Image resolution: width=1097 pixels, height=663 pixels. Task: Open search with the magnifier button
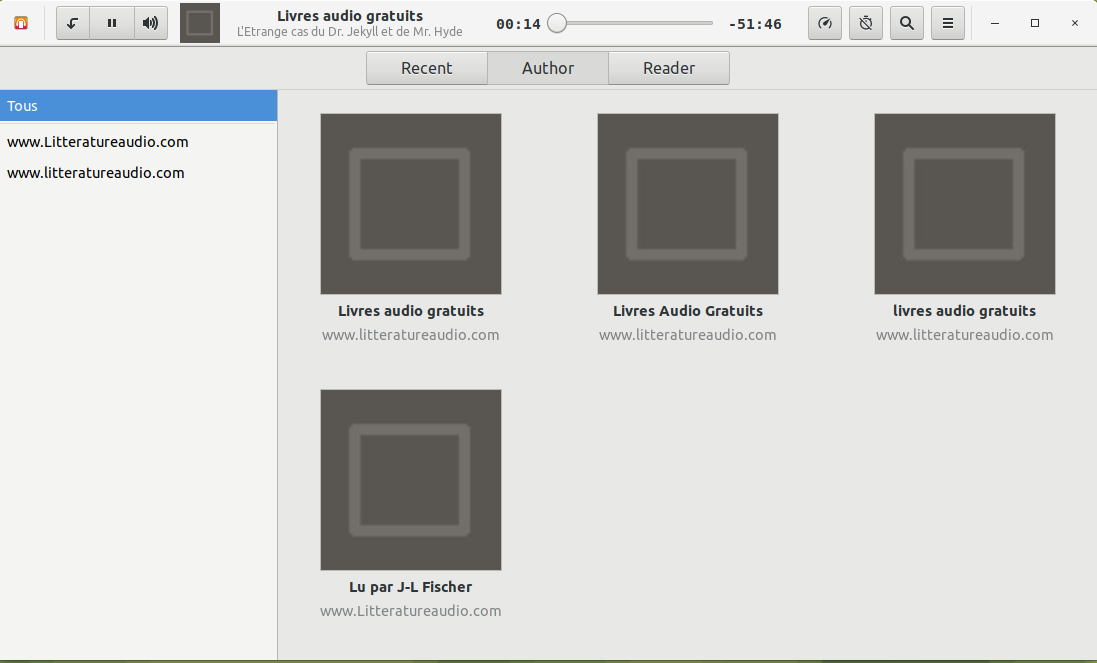coord(907,23)
